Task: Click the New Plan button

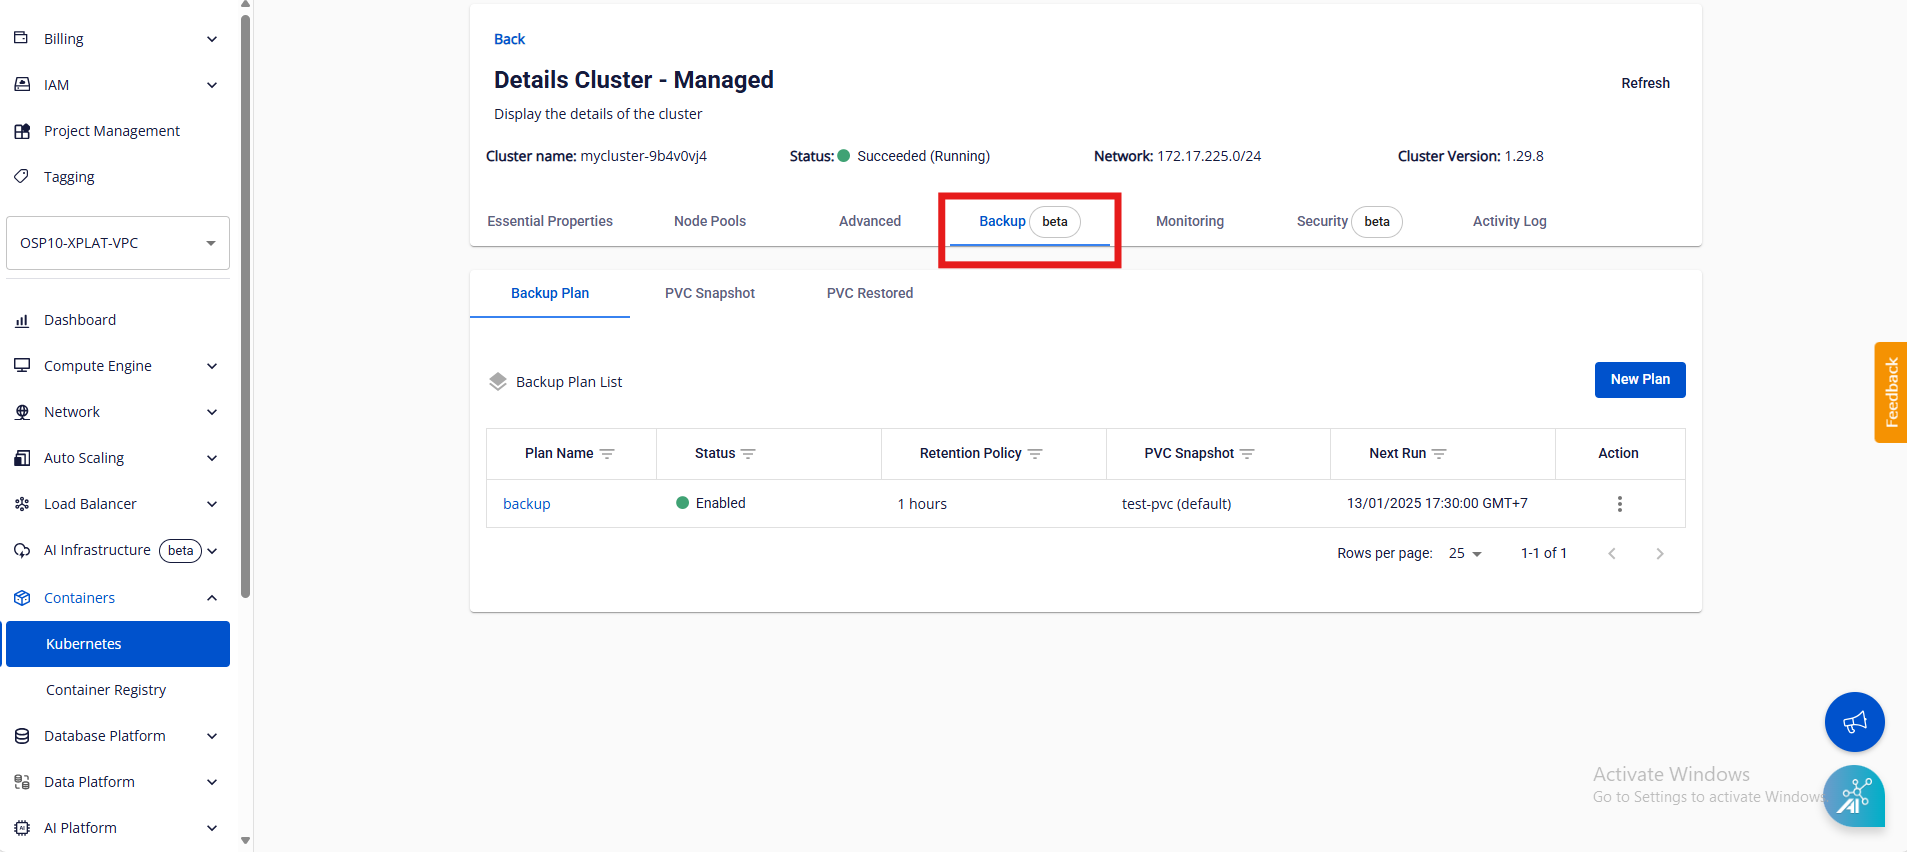Action: (x=1639, y=380)
